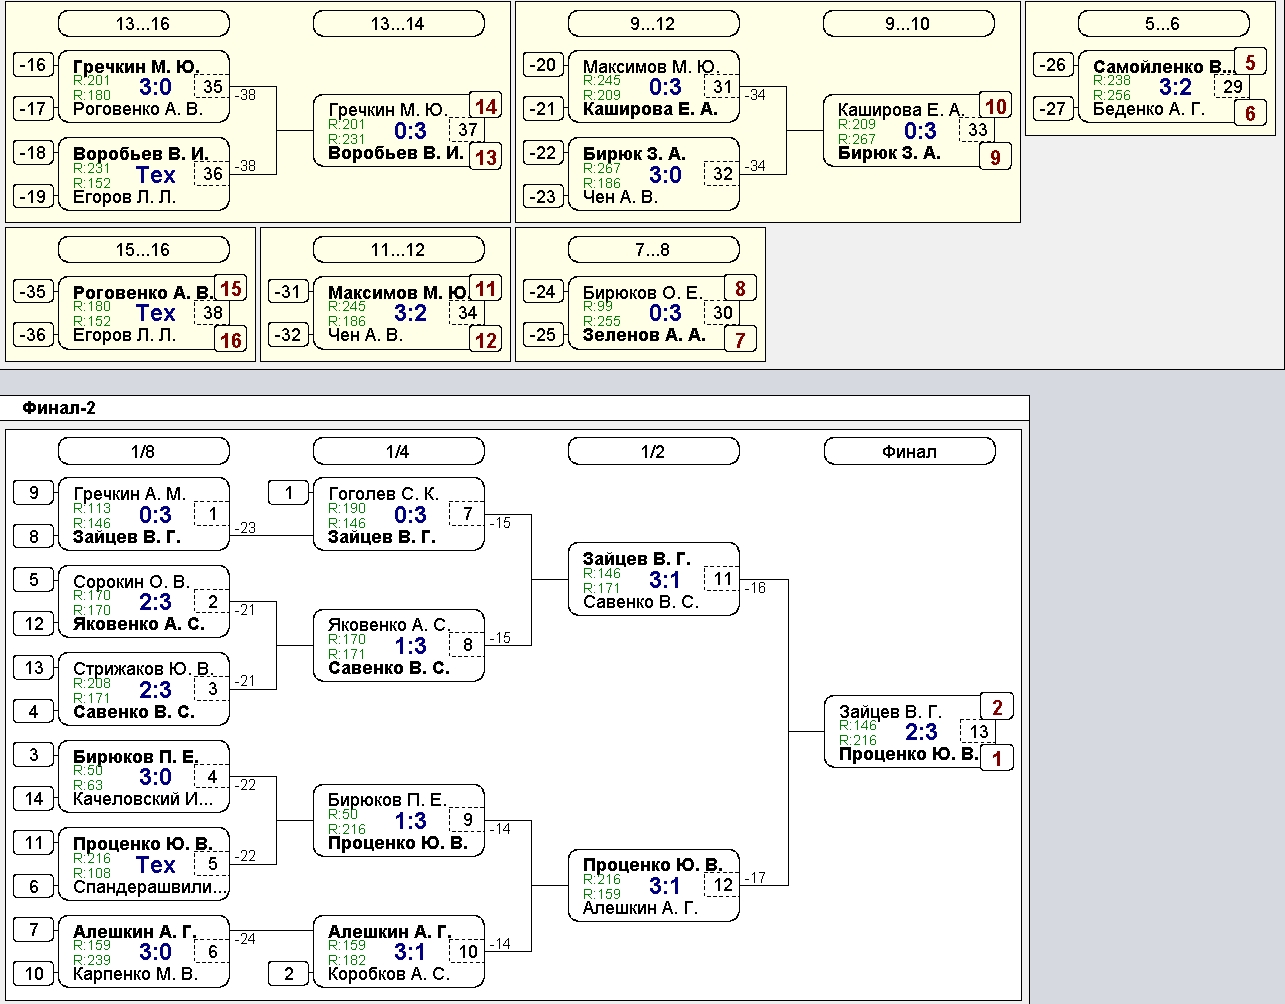Click place badge 5 for Самойленко

tap(1250, 63)
